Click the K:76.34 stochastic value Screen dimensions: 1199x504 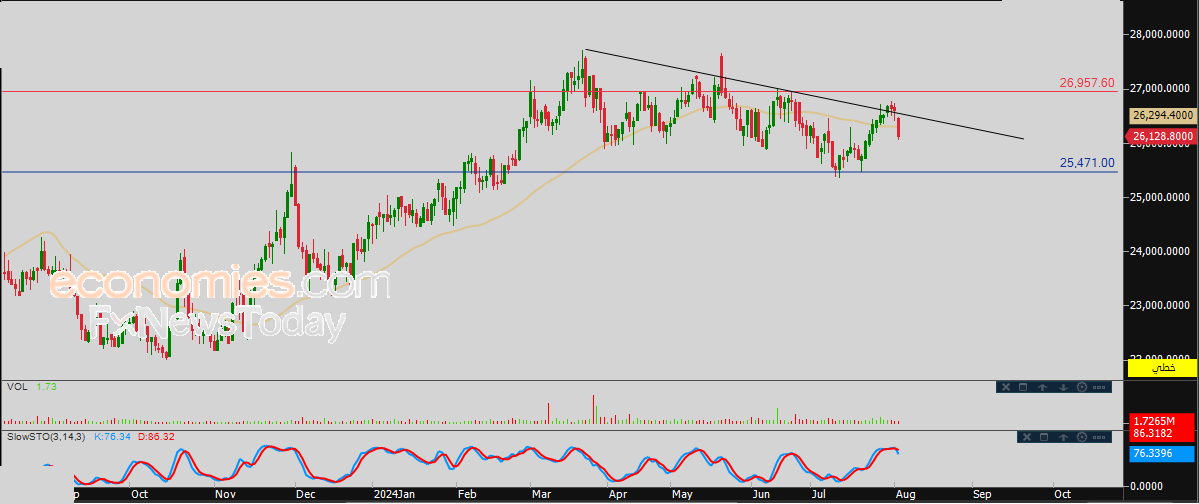pos(112,437)
